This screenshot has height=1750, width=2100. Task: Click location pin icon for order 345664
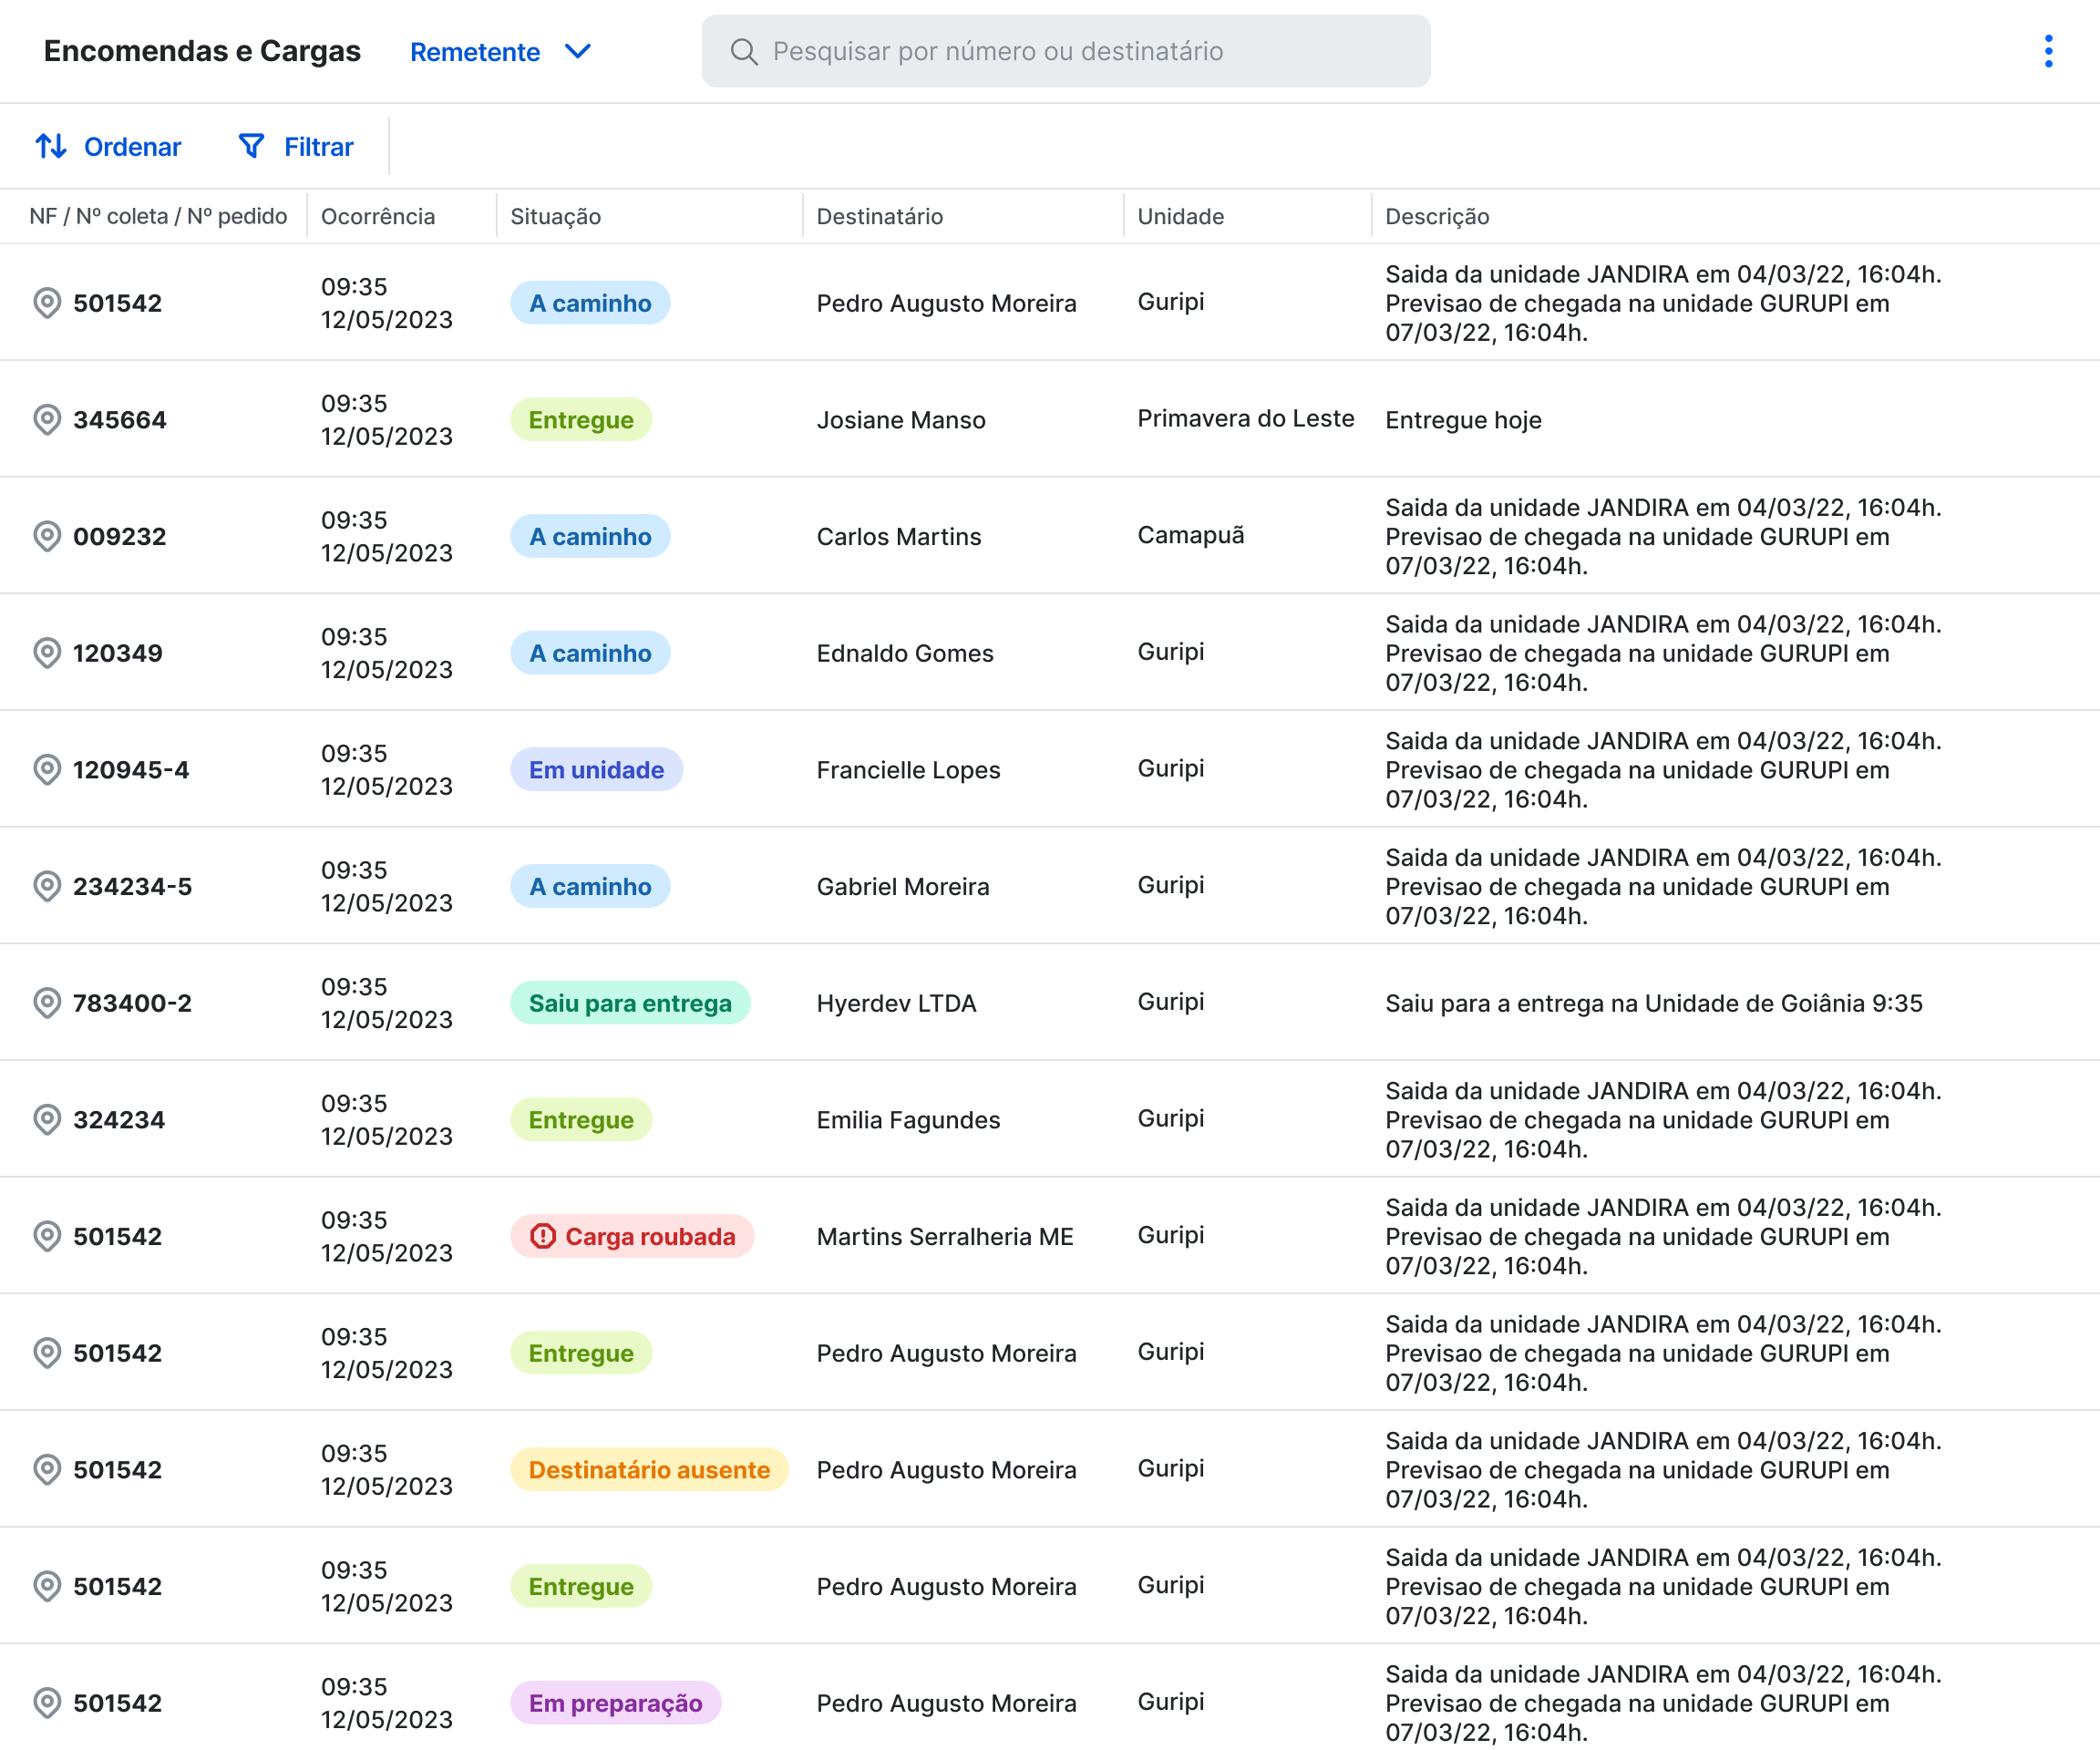[47, 419]
